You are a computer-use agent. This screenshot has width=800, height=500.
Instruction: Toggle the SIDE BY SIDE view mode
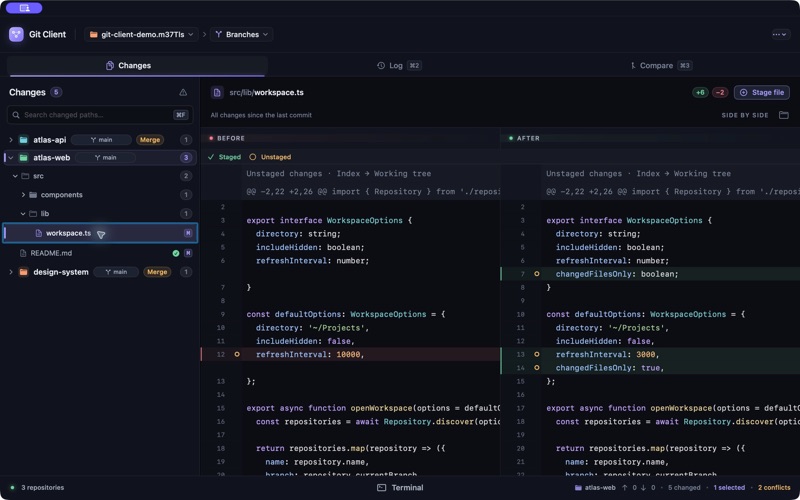pos(745,115)
